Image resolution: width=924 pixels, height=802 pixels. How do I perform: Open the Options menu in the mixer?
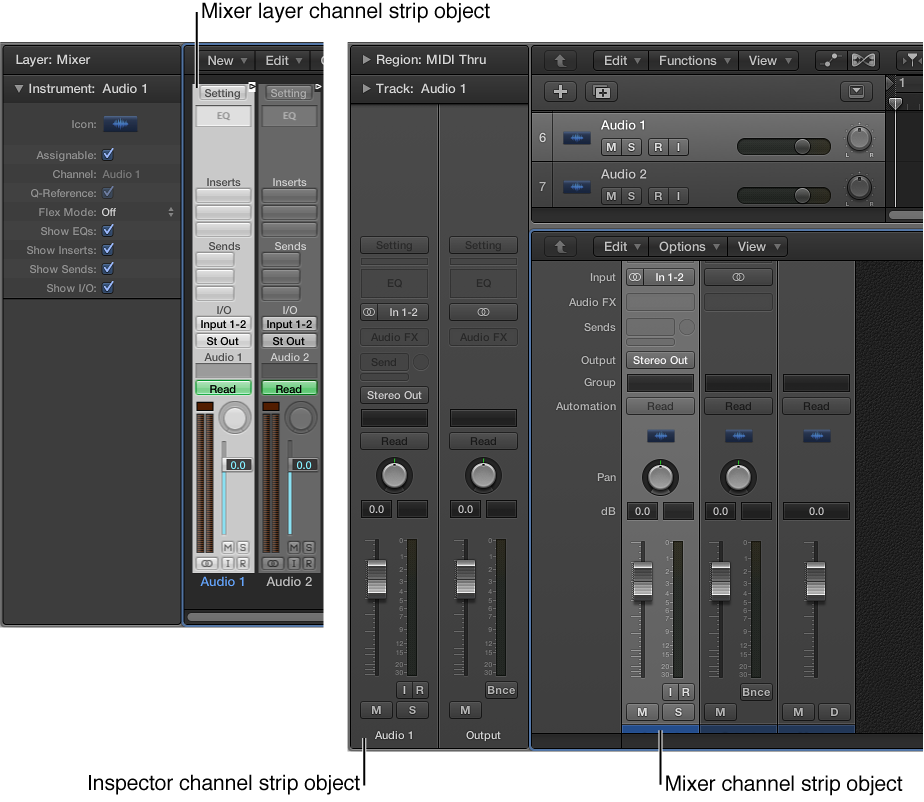687,246
